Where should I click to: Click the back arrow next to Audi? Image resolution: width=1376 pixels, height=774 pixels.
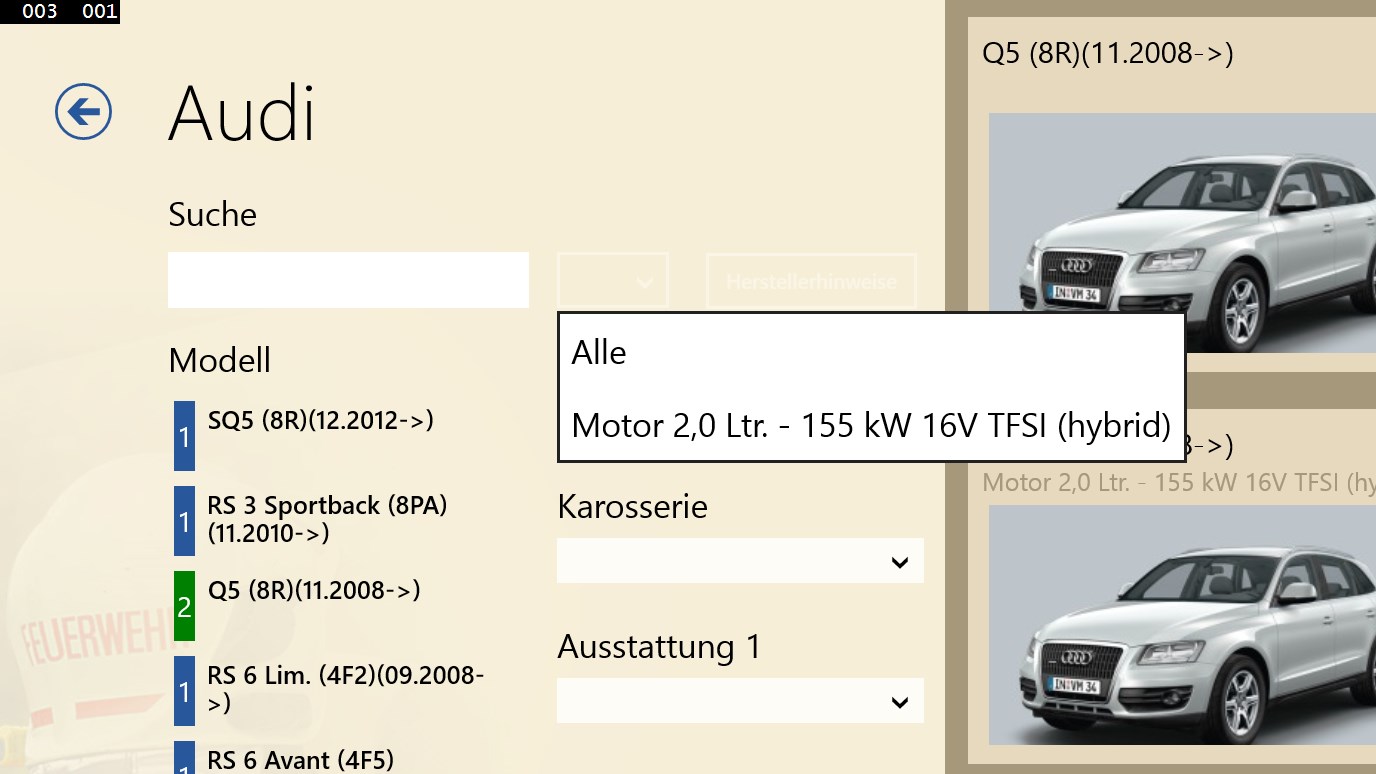point(83,111)
